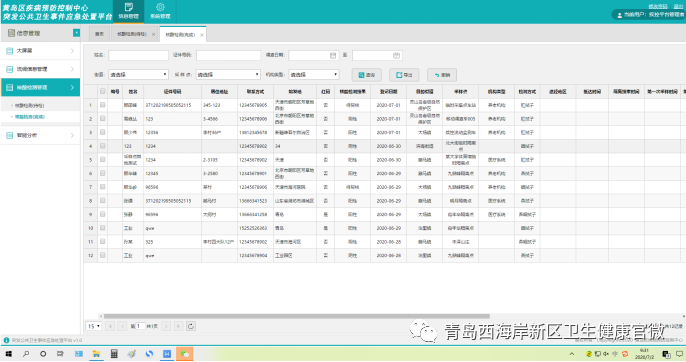Open the Windows Start menu
This screenshot has width=686, height=362.
pos(8,354)
